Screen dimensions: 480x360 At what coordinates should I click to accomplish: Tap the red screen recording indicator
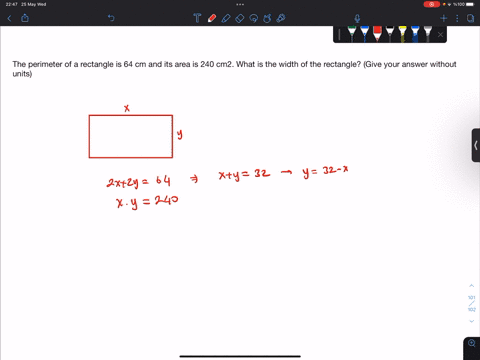(432, 4)
